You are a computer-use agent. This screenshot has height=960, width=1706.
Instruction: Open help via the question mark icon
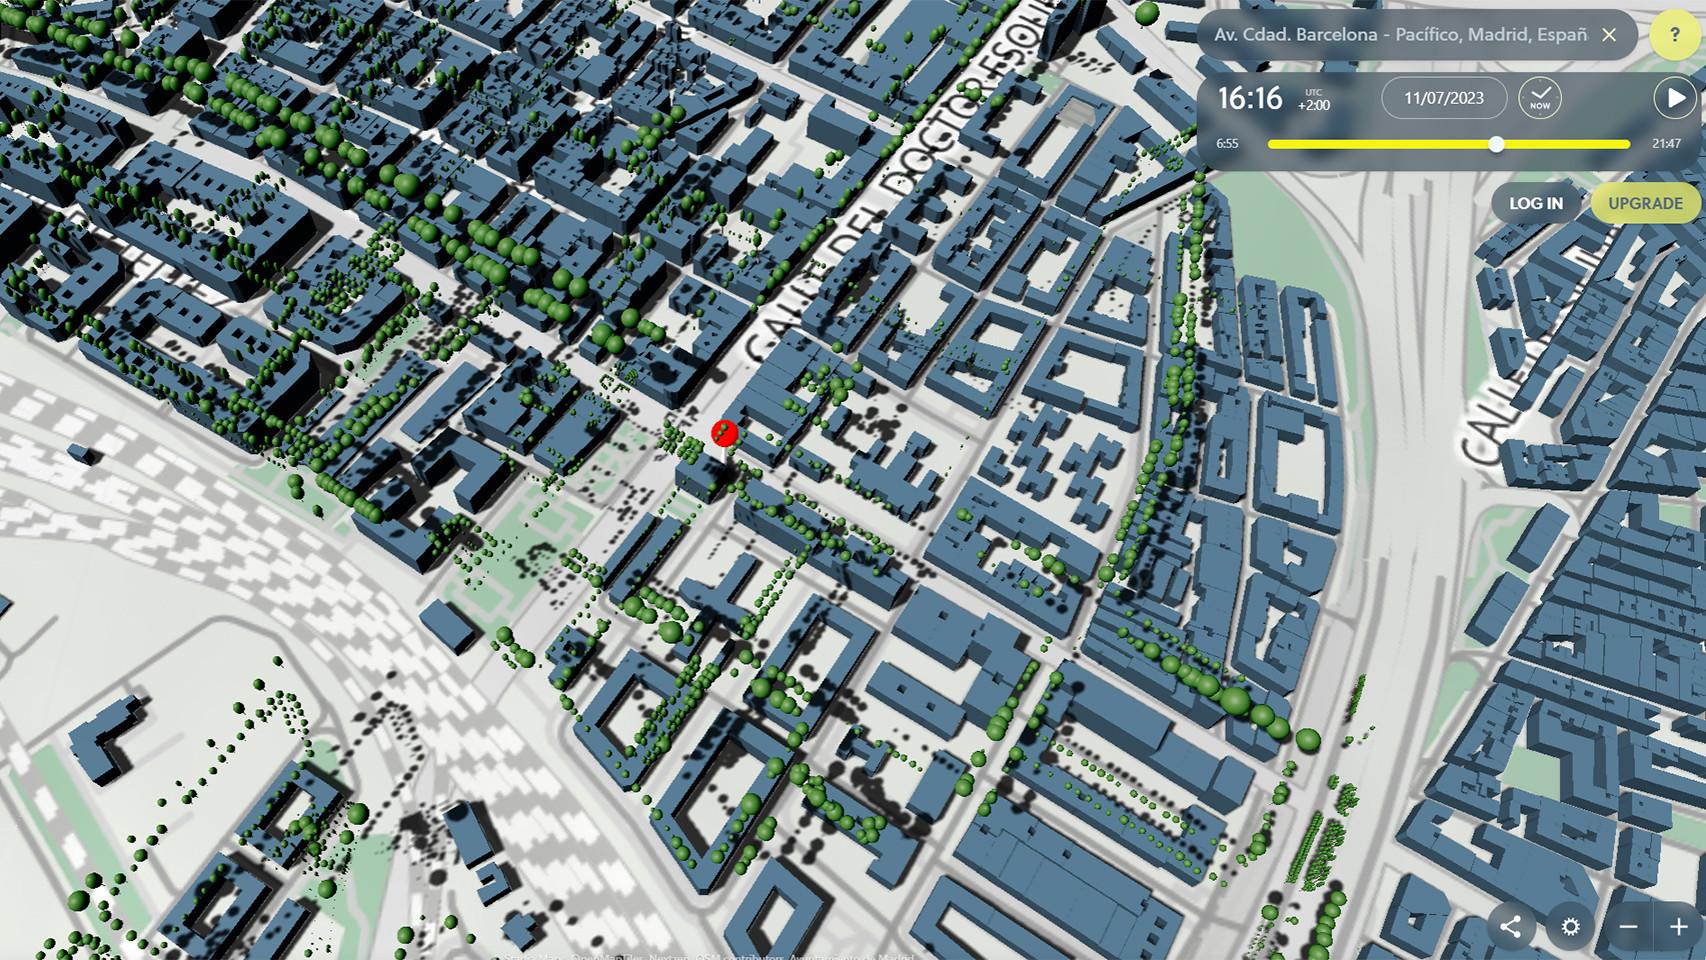pyautogui.click(x=1675, y=36)
